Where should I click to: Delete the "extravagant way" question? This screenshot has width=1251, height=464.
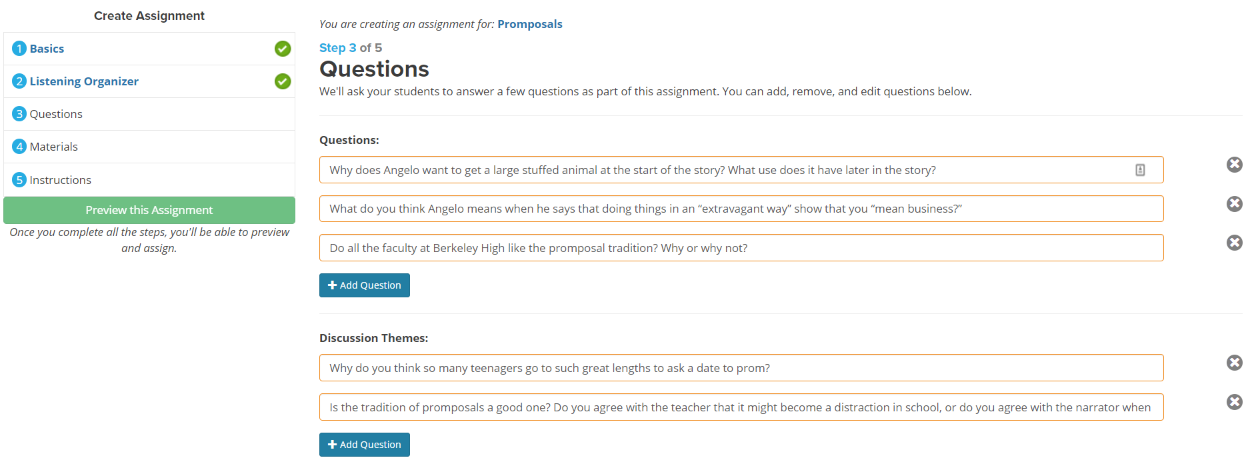pyautogui.click(x=1234, y=204)
